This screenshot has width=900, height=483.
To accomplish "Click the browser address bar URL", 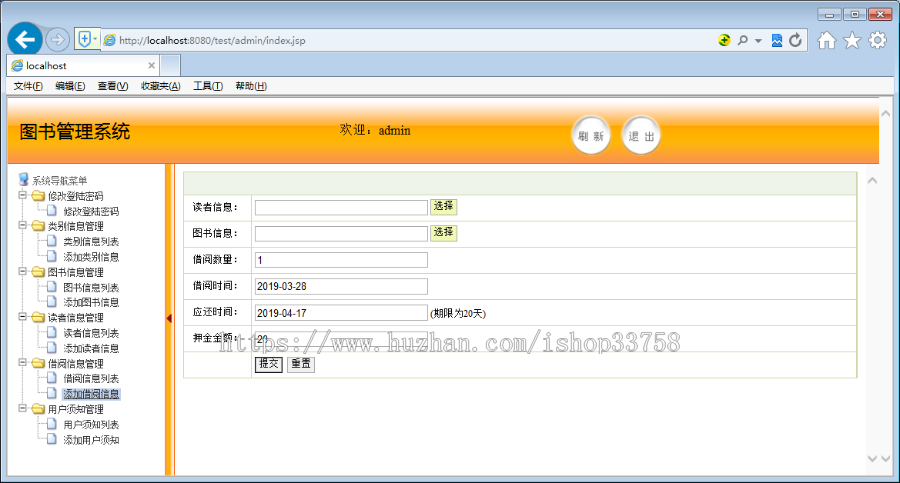I will click(x=212, y=41).
